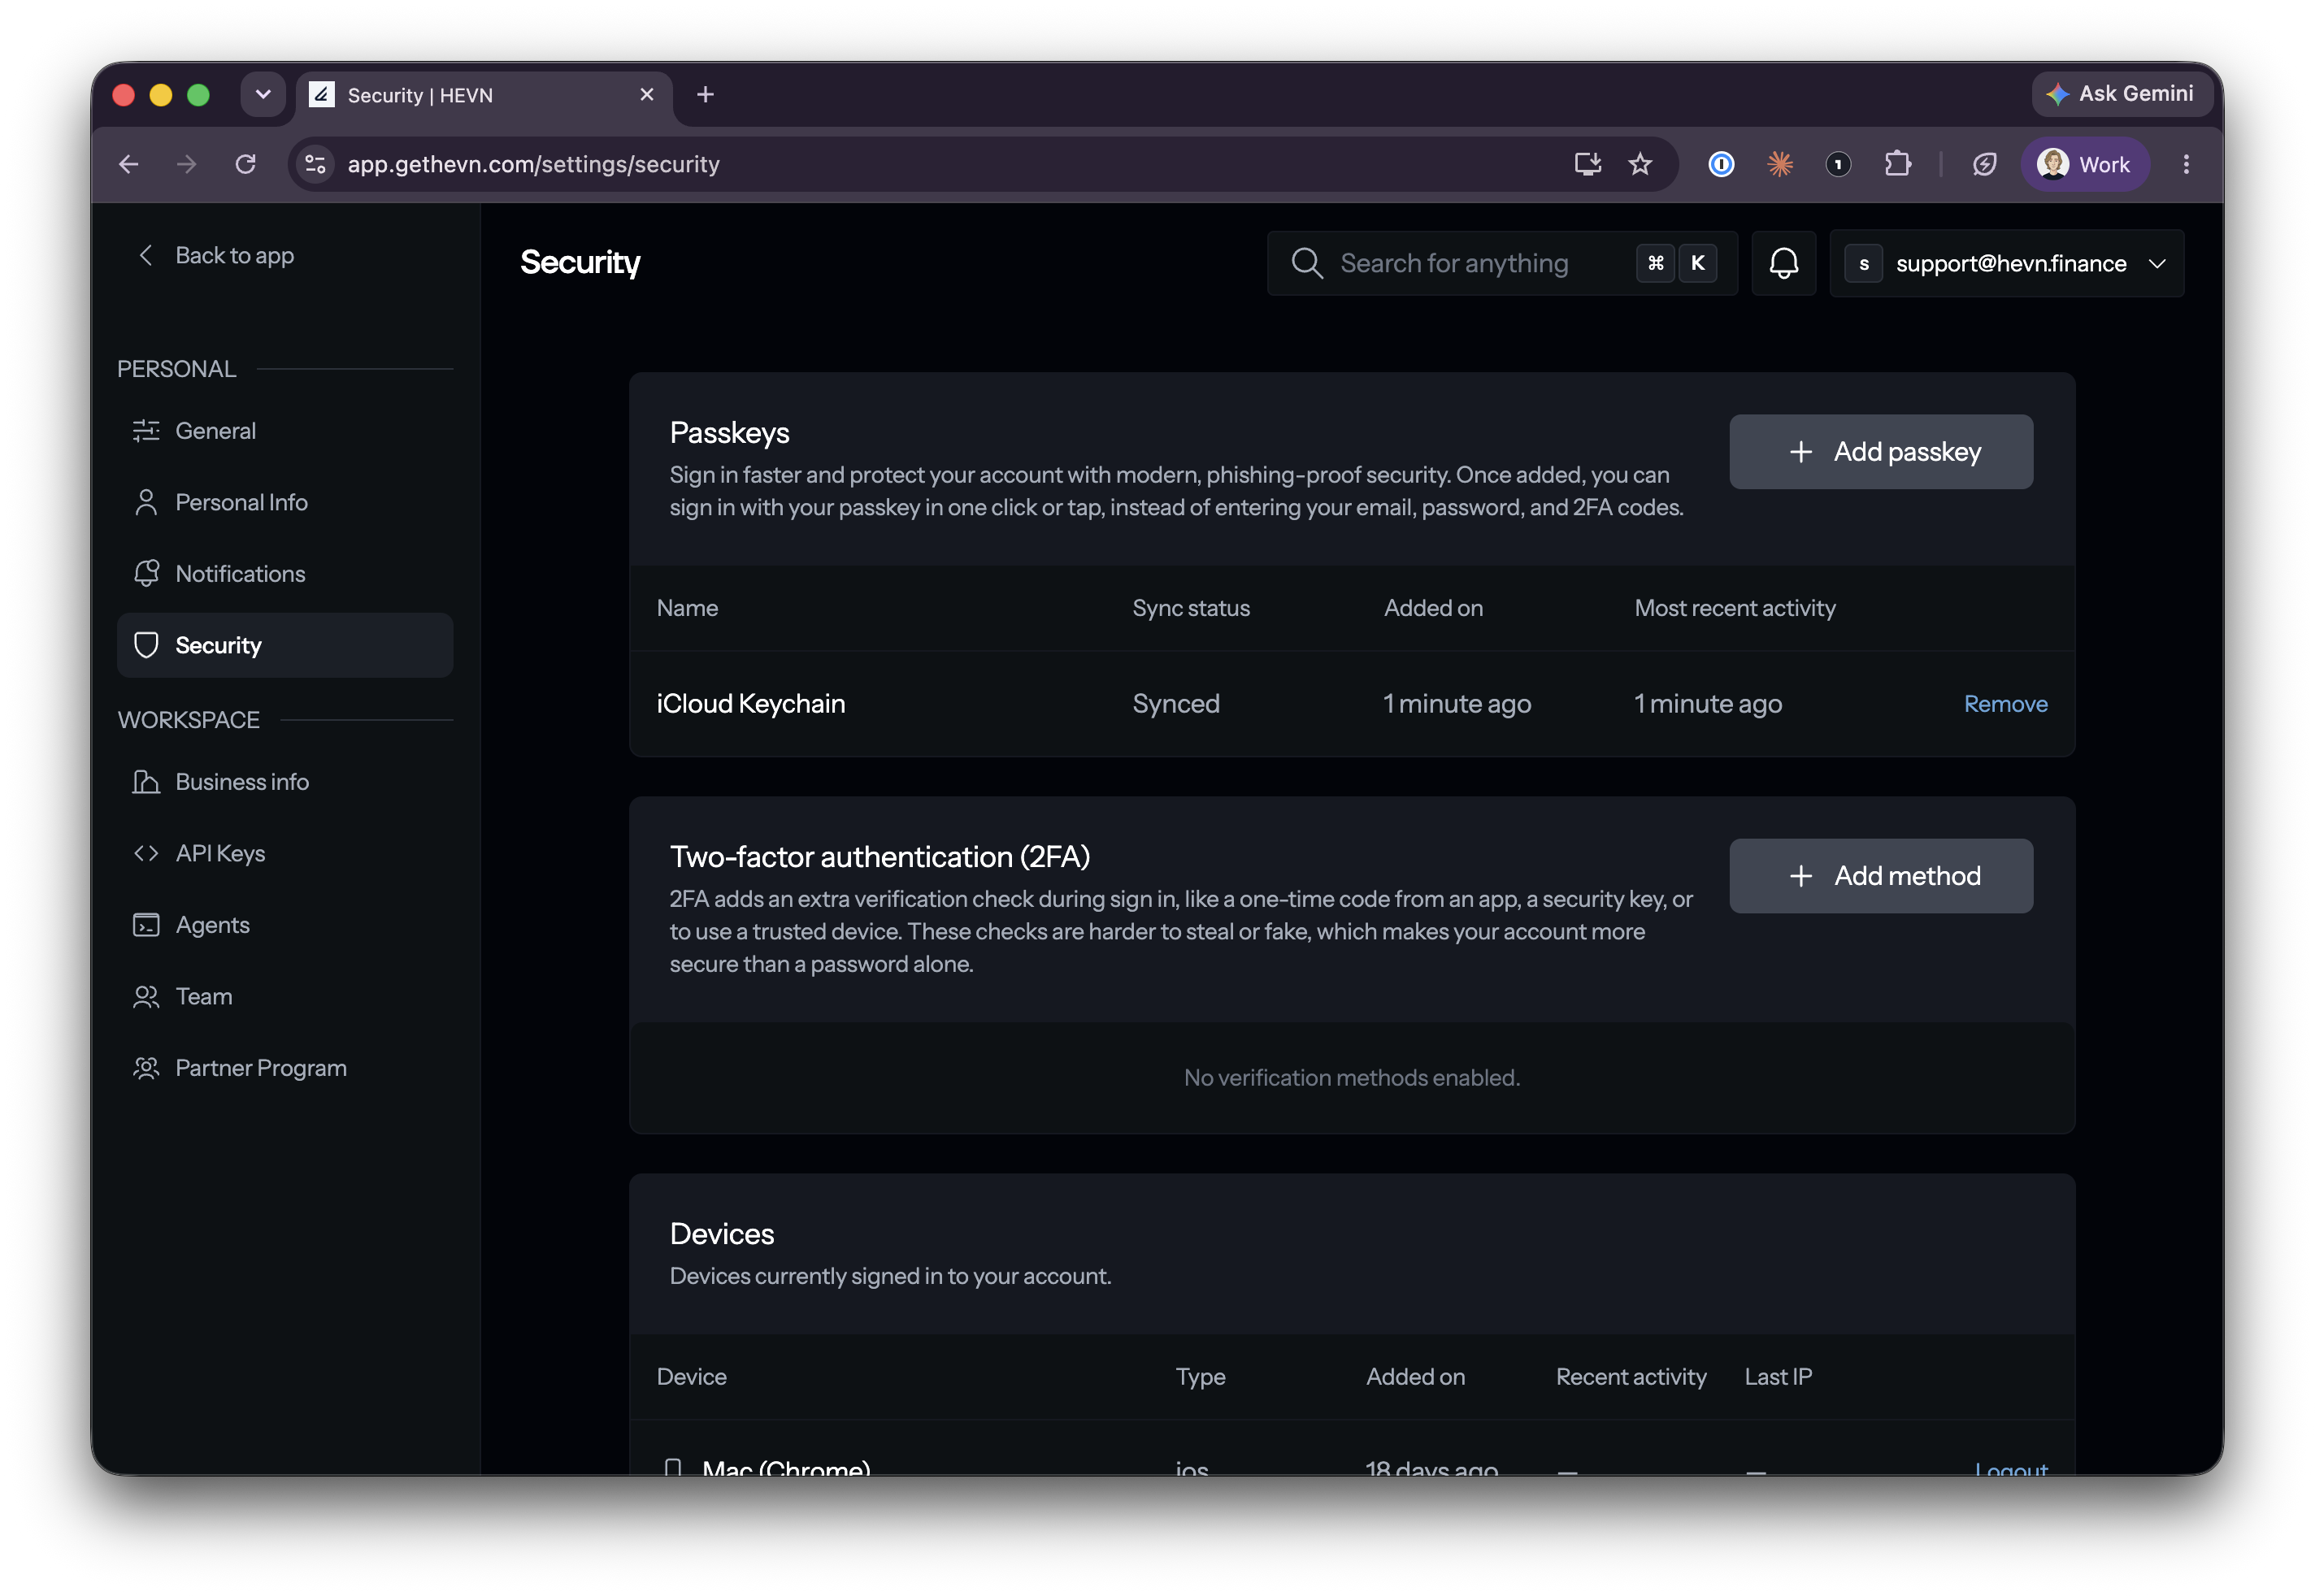Click the Synced status cell

click(1176, 704)
